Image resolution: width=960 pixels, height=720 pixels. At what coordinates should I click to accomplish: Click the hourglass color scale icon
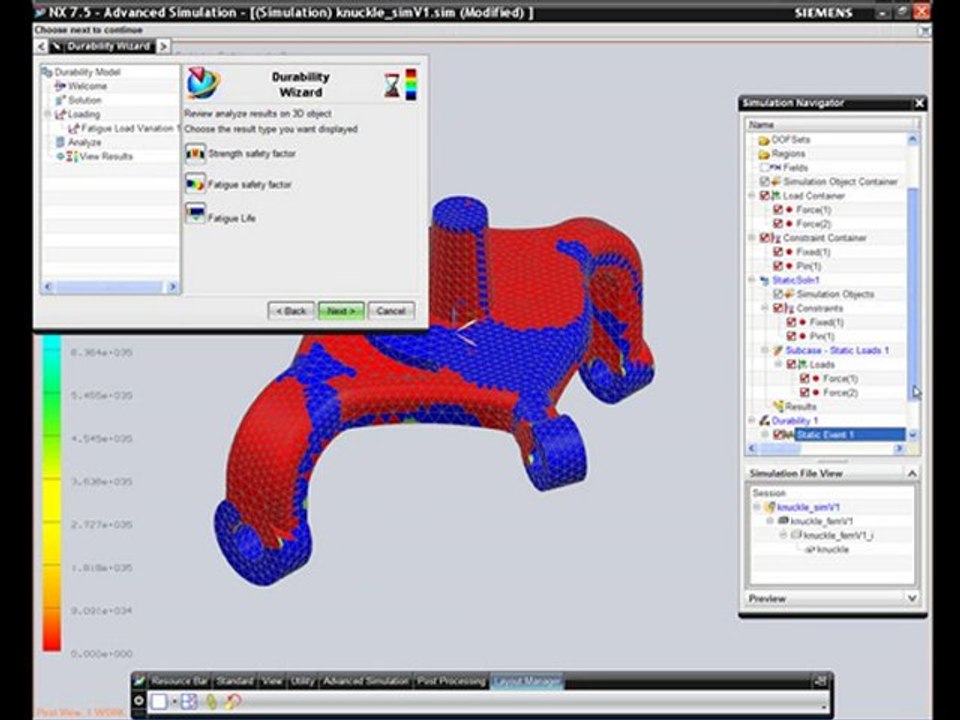coord(400,84)
